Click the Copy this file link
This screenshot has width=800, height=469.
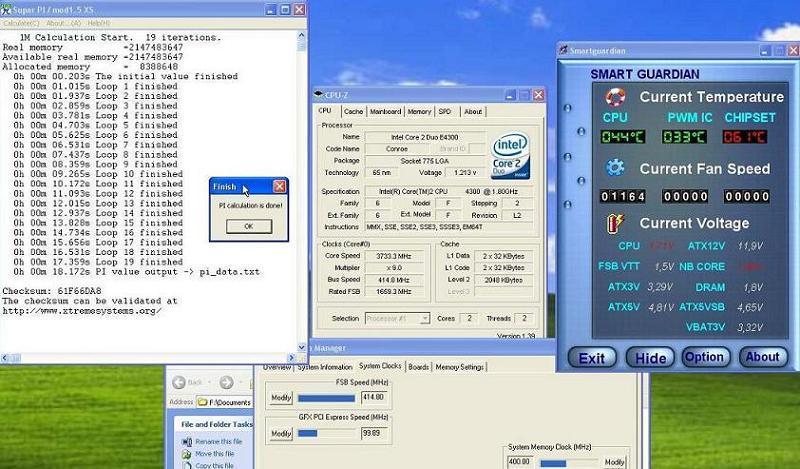(215, 465)
